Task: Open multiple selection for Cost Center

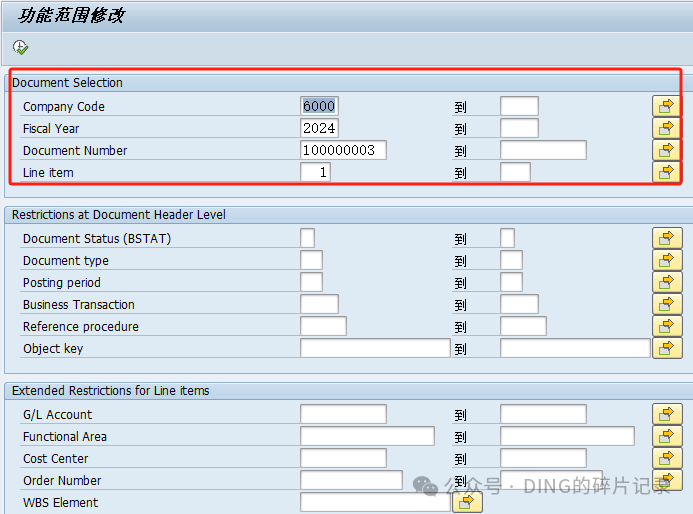Action: (667, 458)
